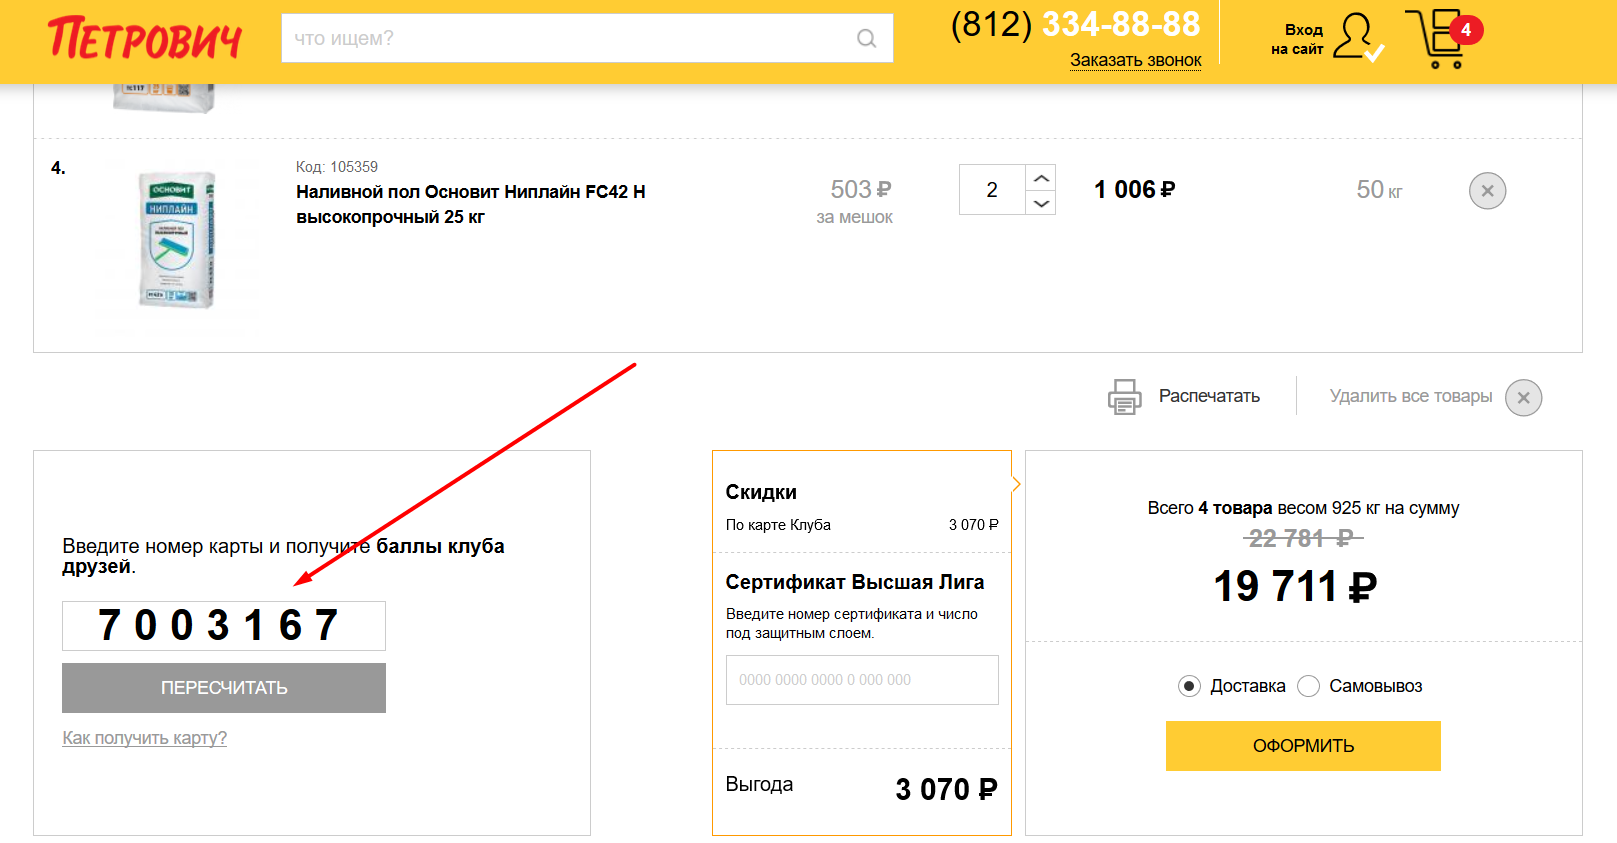The height and width of the screenshot is (843, 1617).
Task: Click the delete-all-items X icon
Action: click(x=1523, y=398)
